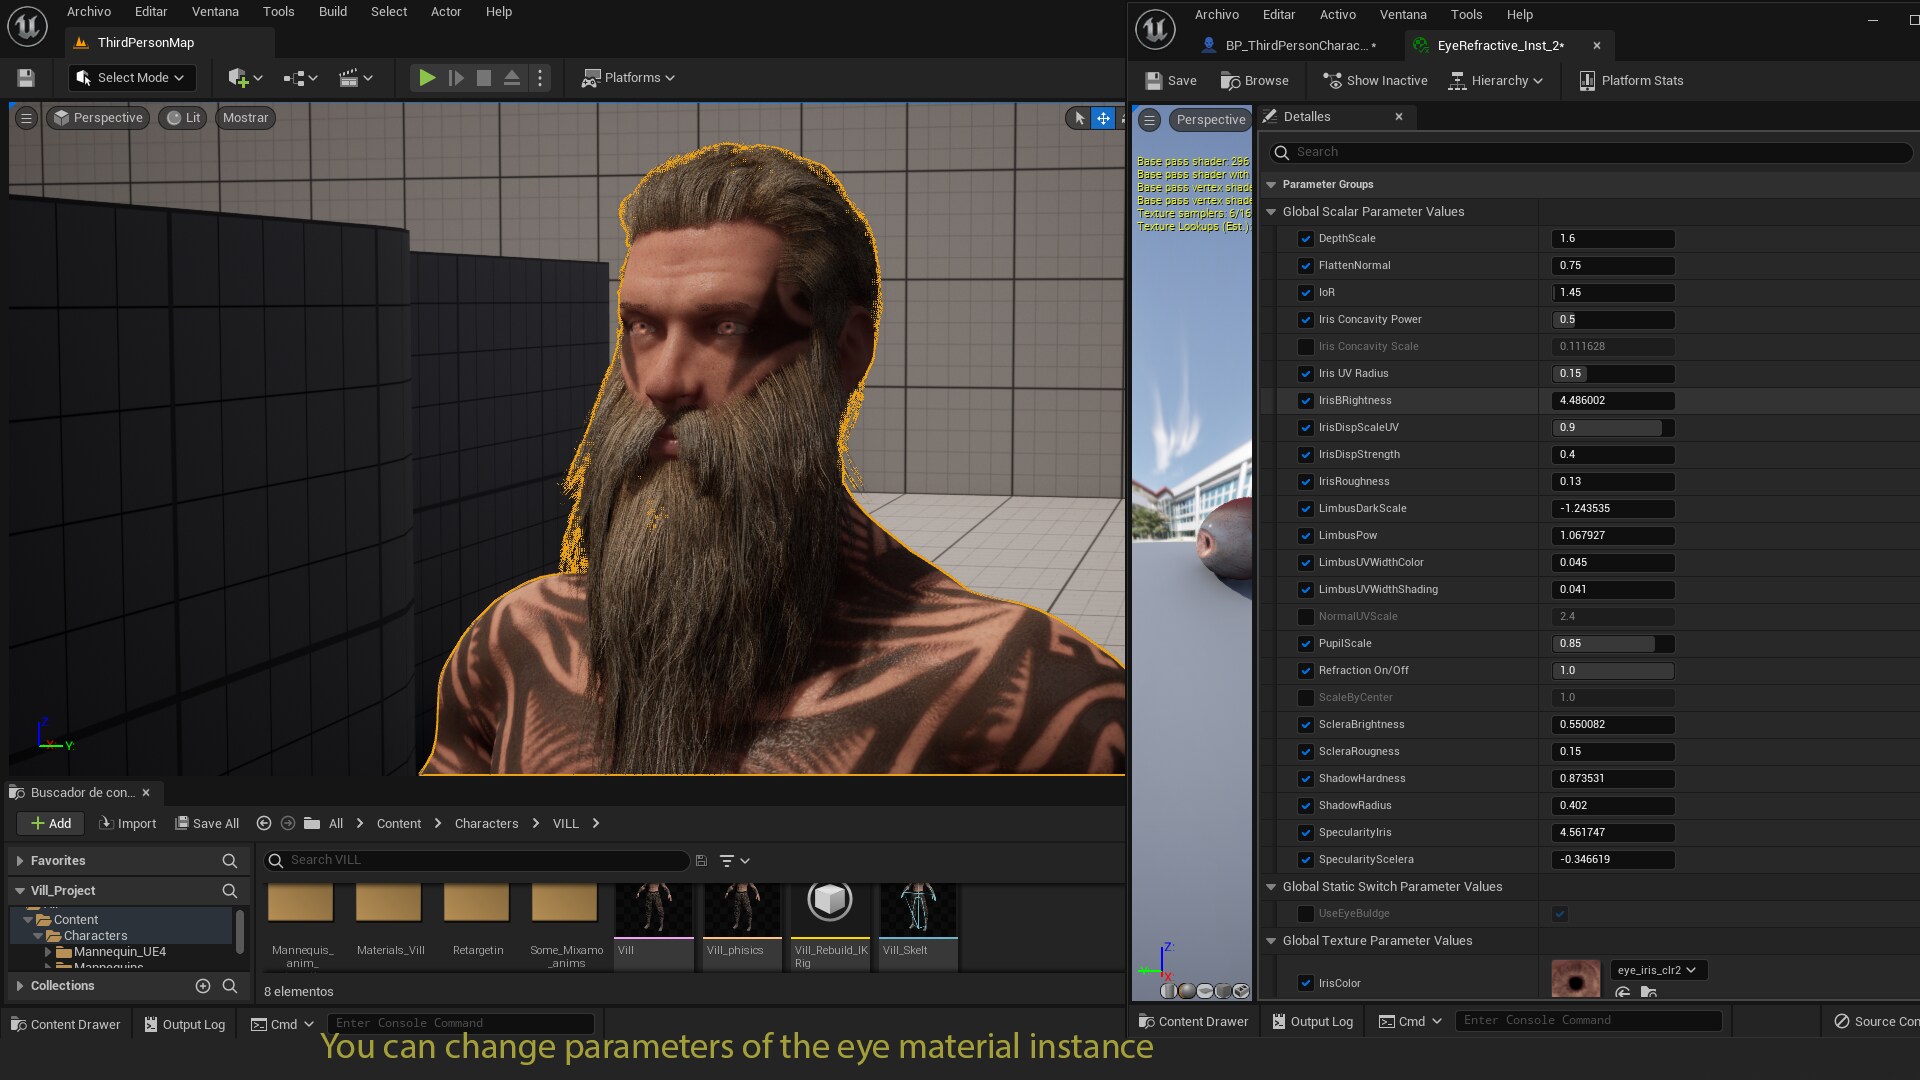Click the Browse to asset icon
The image size is (1920, 1080).
[1253, 80]
